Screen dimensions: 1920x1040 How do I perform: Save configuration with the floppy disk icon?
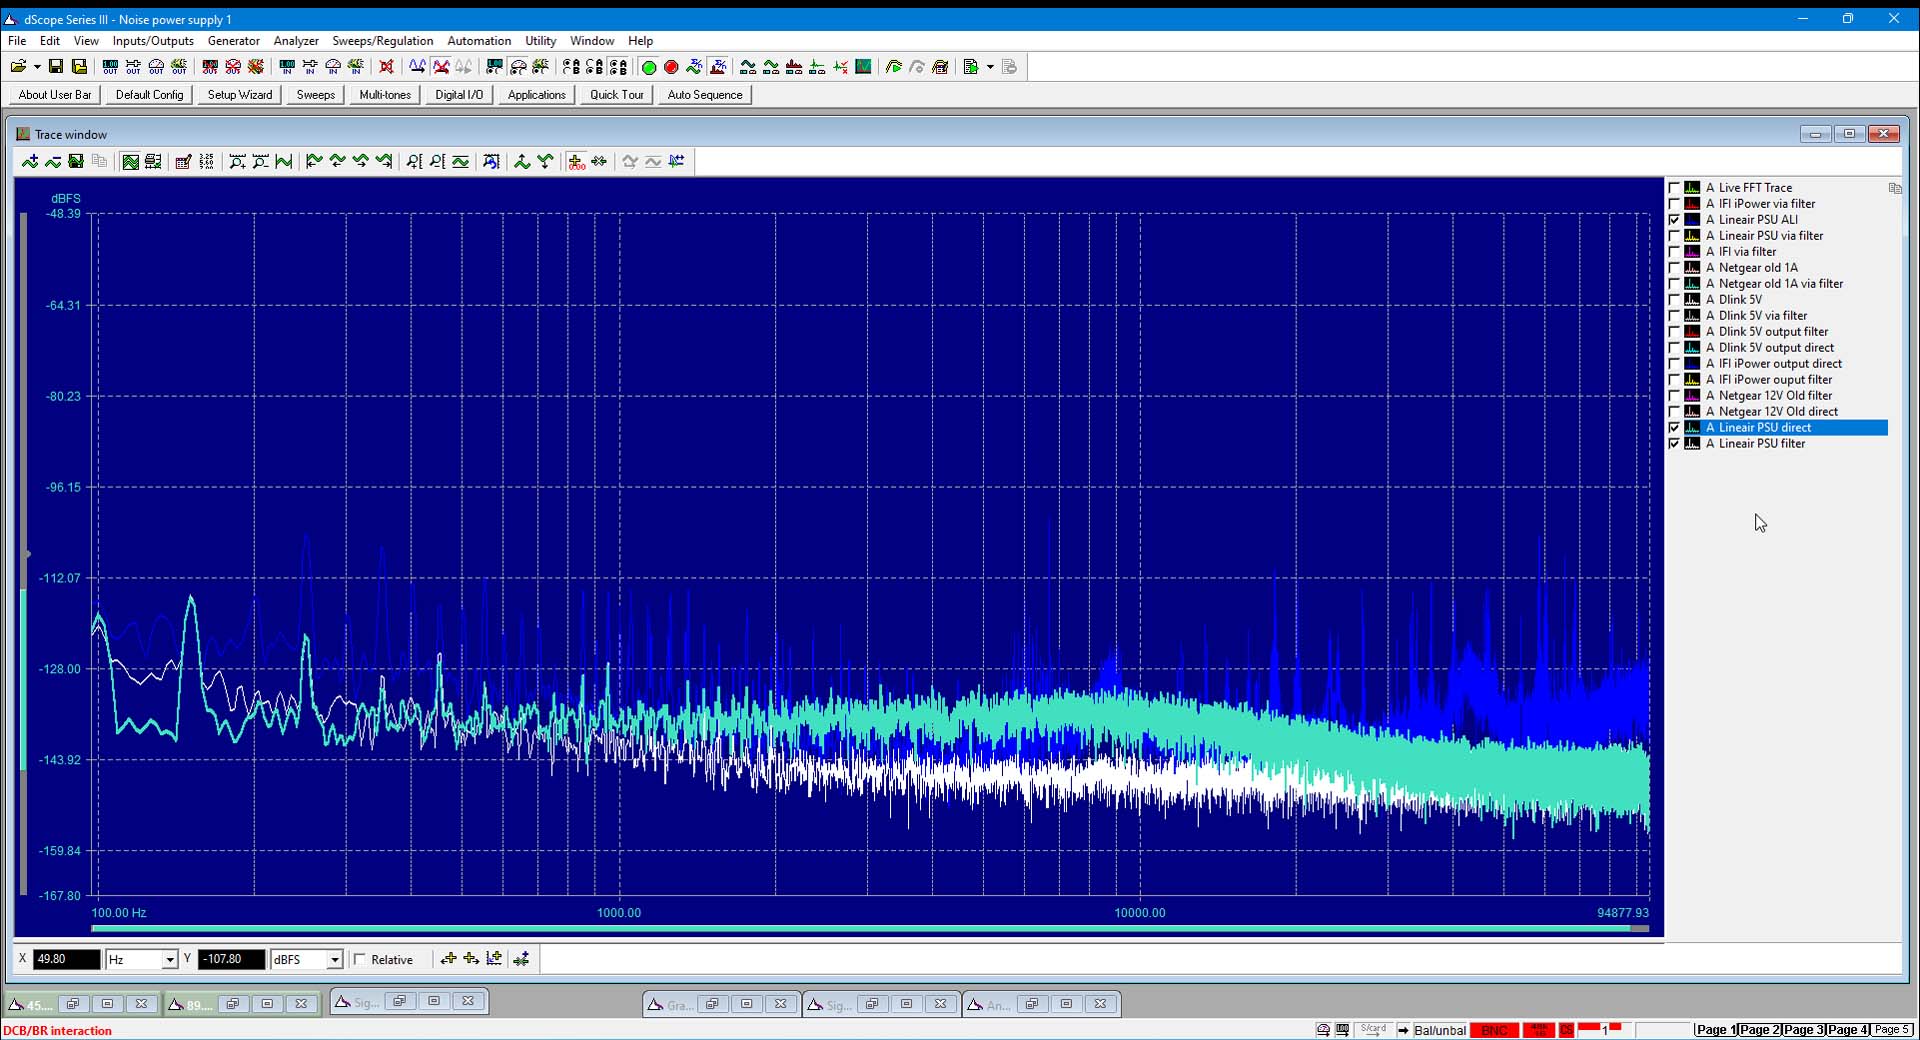[56, 67]
